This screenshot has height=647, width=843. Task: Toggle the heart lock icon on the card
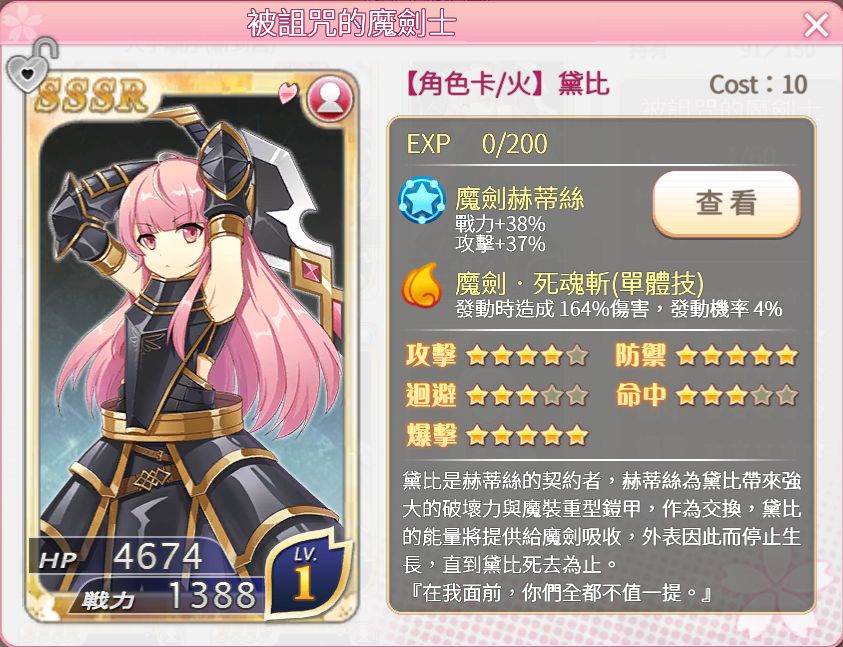[31, 65]
